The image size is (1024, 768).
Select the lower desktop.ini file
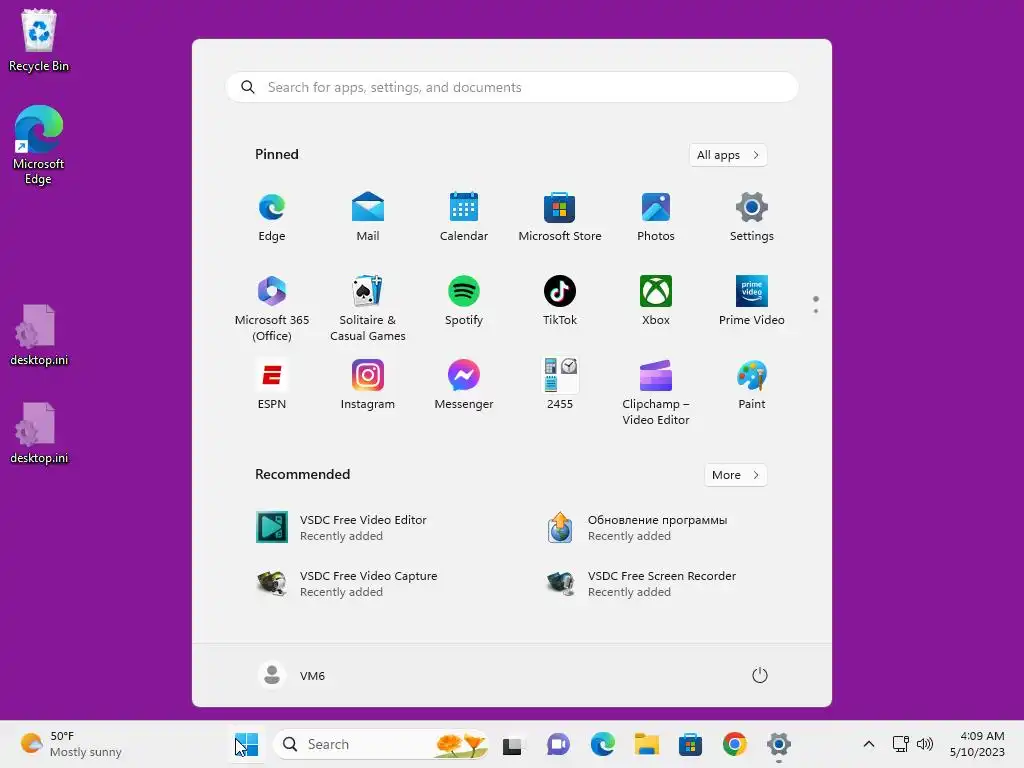tap(39, 433)
